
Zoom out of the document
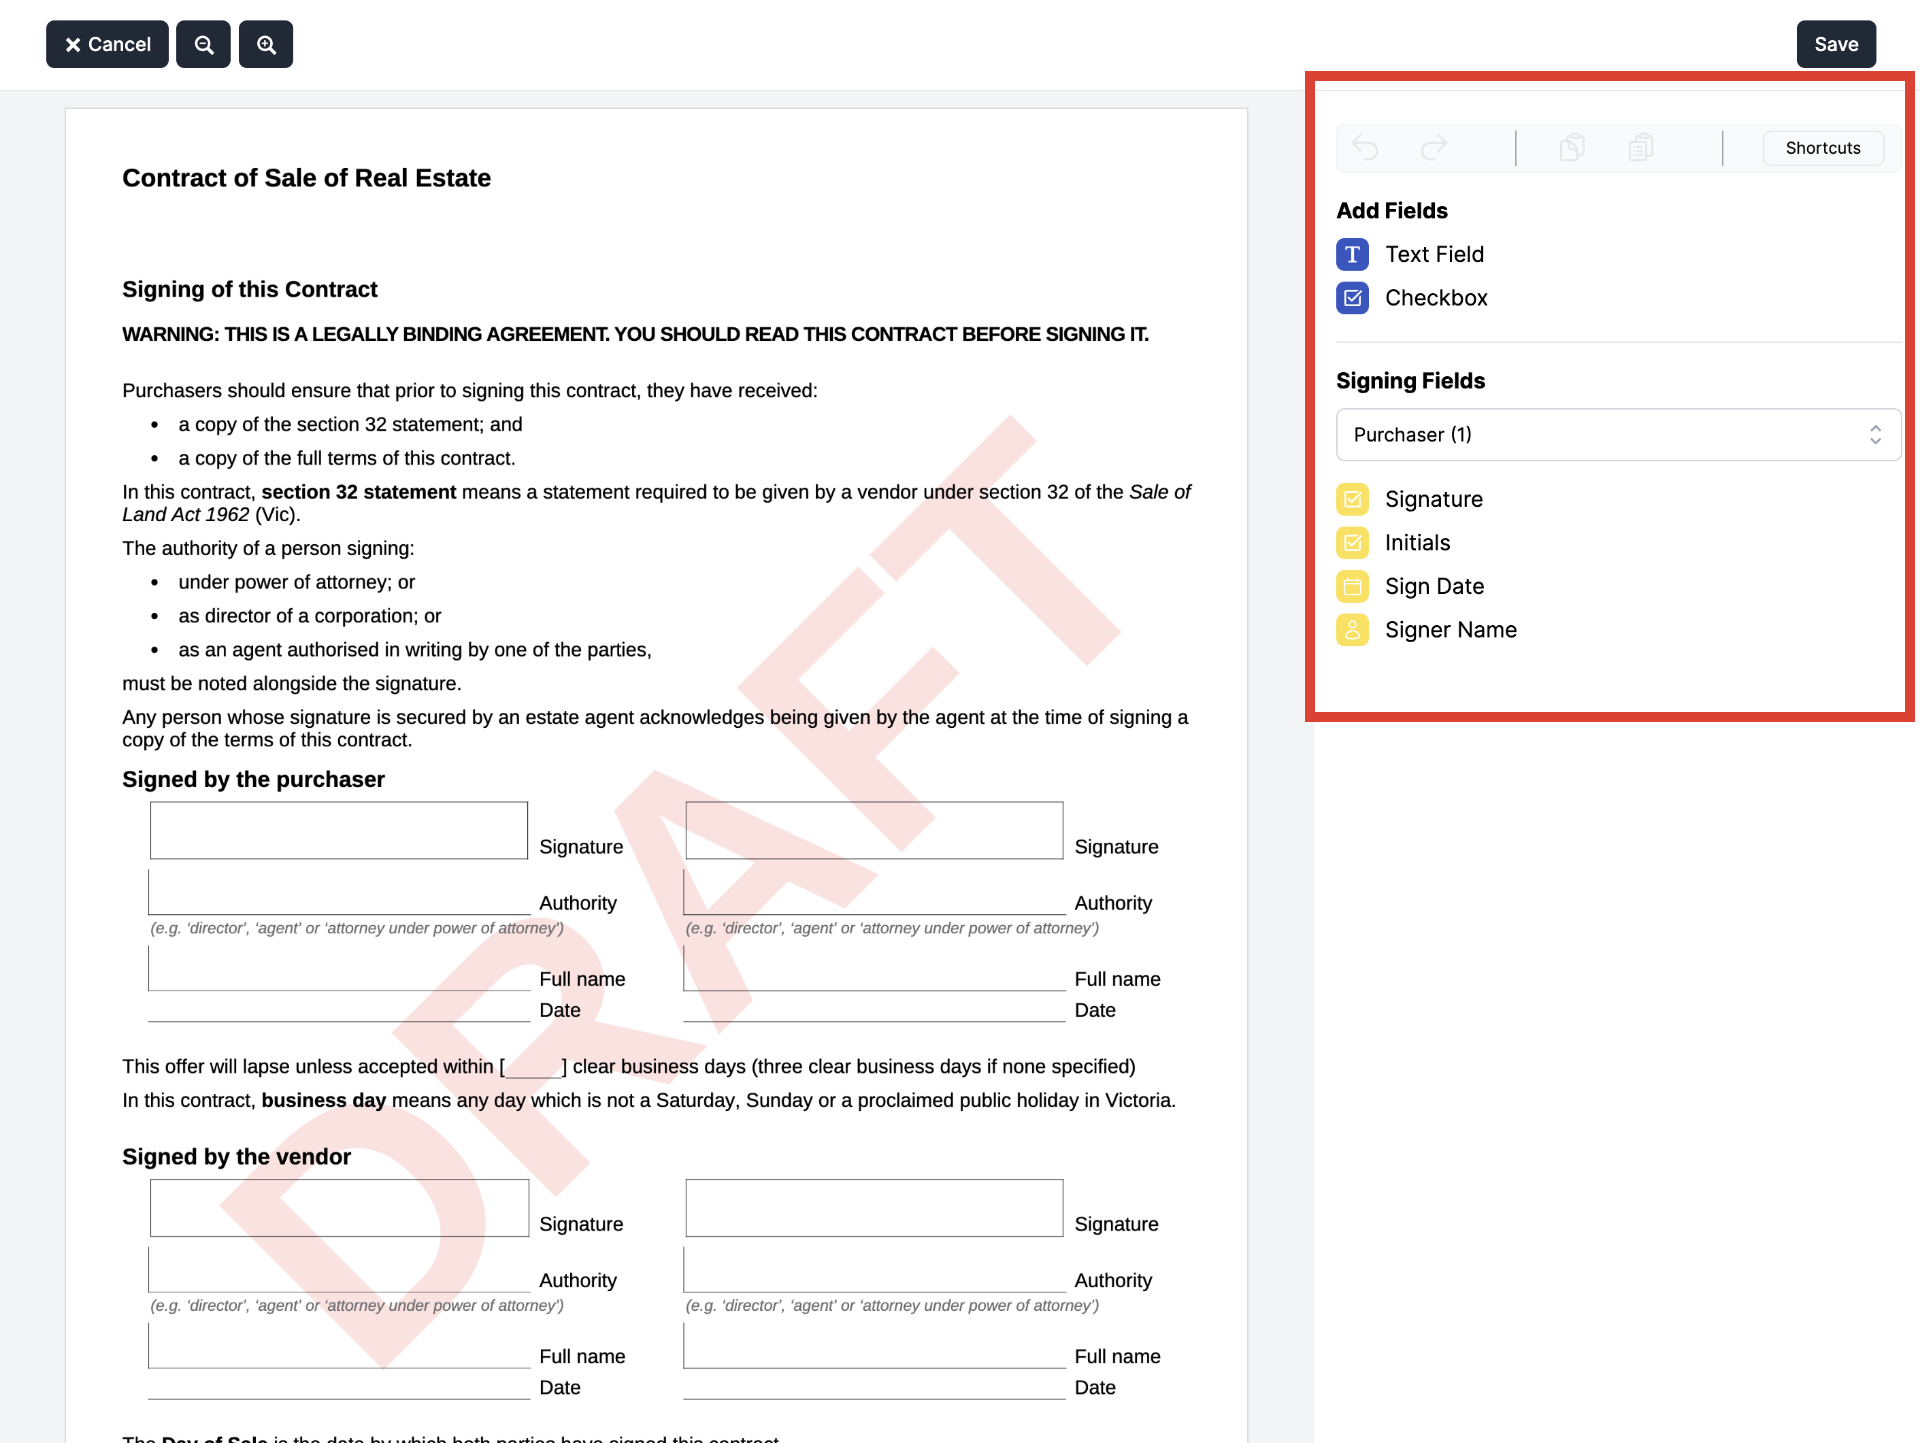click(204, 44)
